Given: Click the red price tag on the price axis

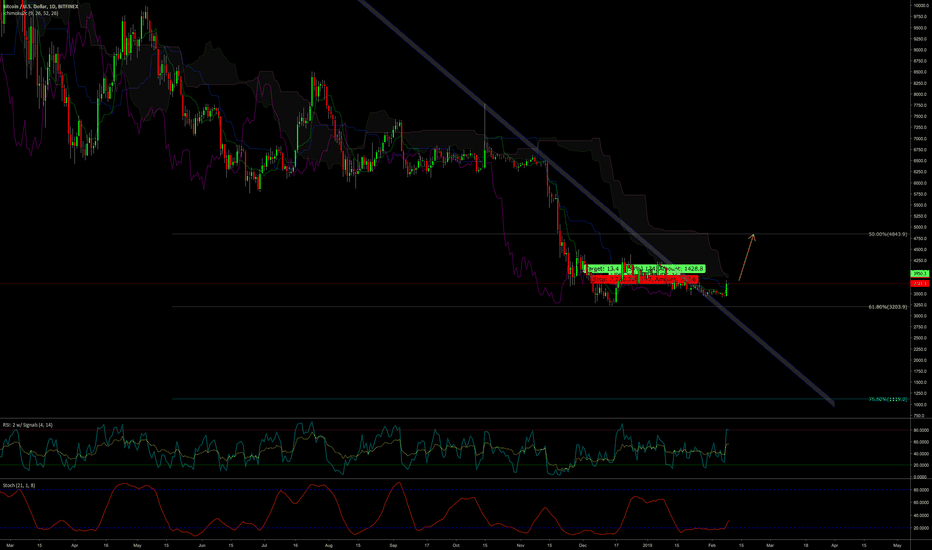Looking at the screenshot, I should (920, 284).
